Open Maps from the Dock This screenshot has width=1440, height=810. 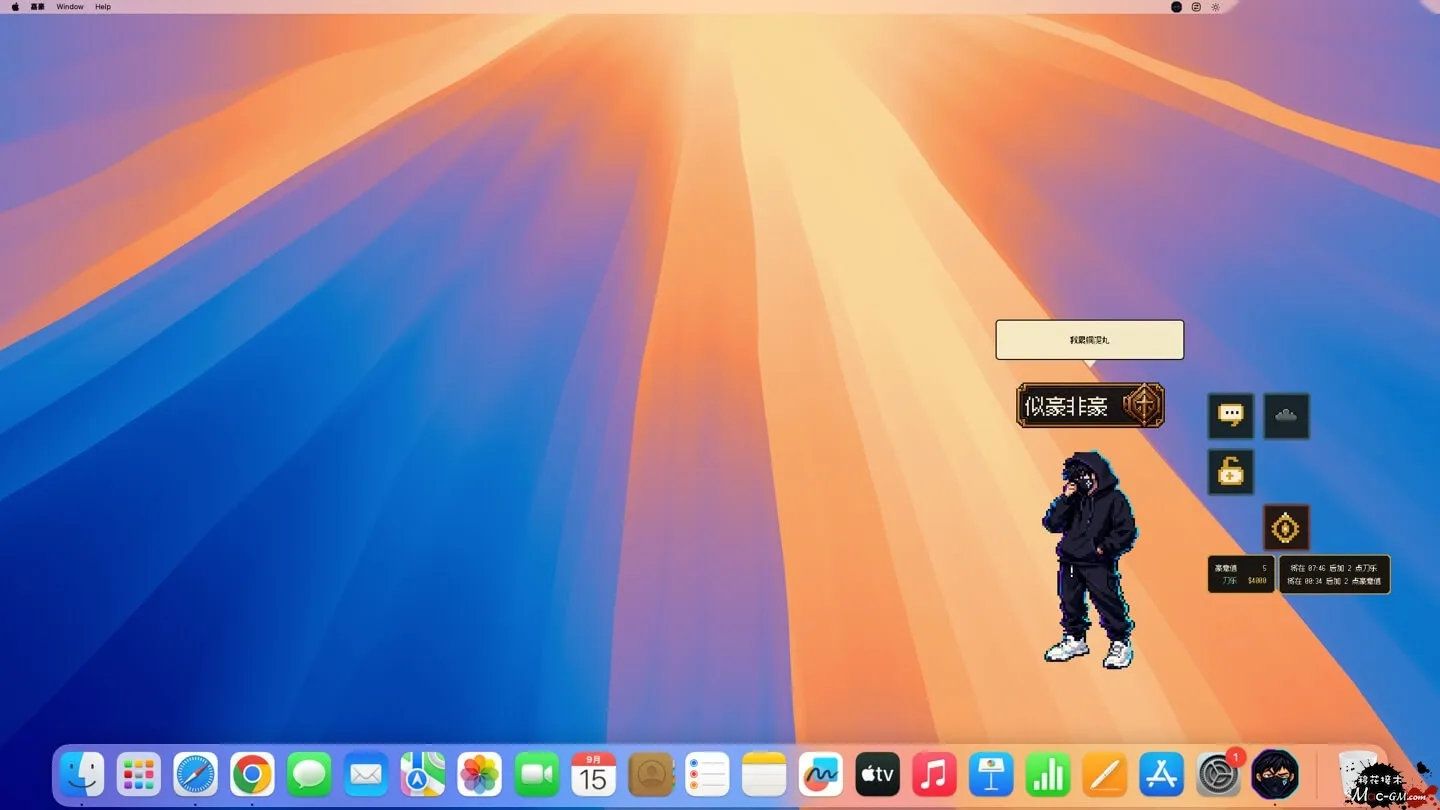coord(423,775)
